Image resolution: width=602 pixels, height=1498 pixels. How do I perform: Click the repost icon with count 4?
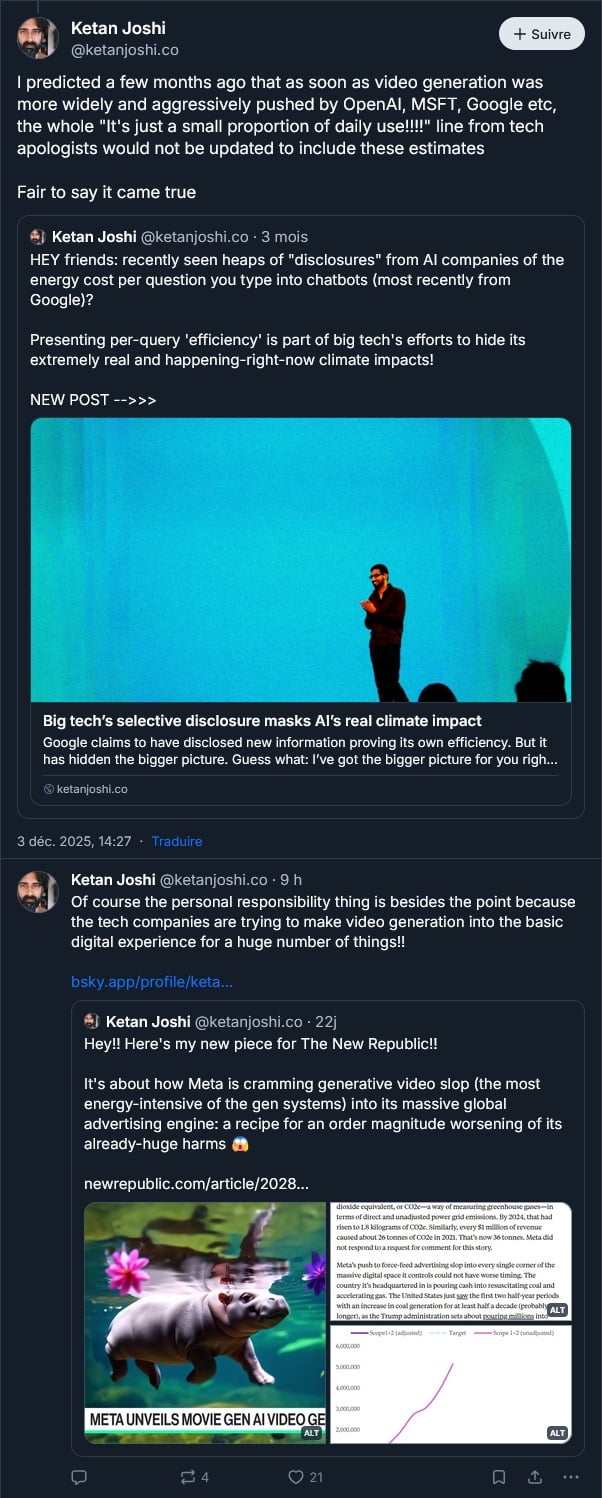[187, 1476]
